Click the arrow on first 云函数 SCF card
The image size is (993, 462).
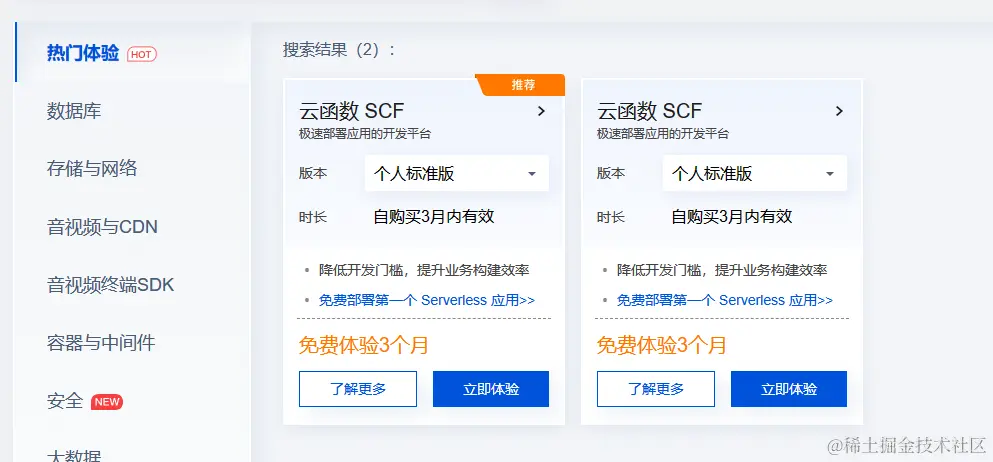[541, 111]
